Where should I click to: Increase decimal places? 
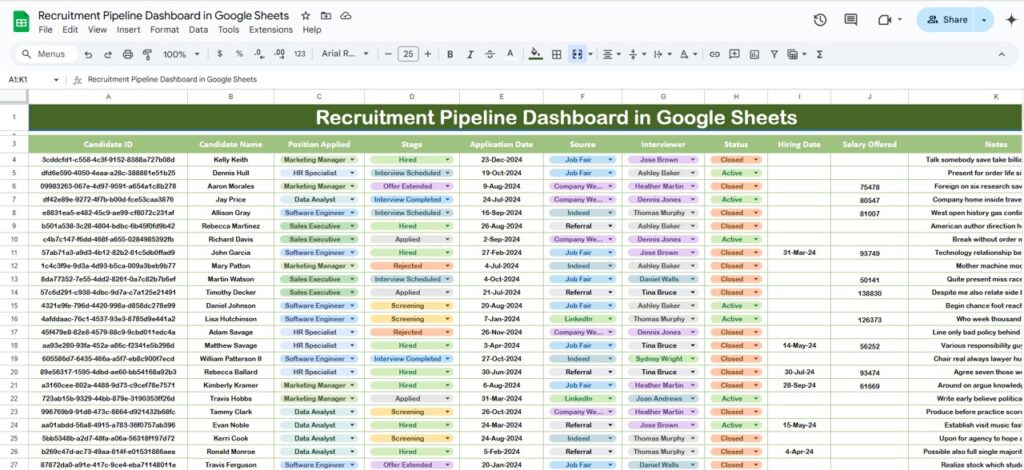[280, 54]
